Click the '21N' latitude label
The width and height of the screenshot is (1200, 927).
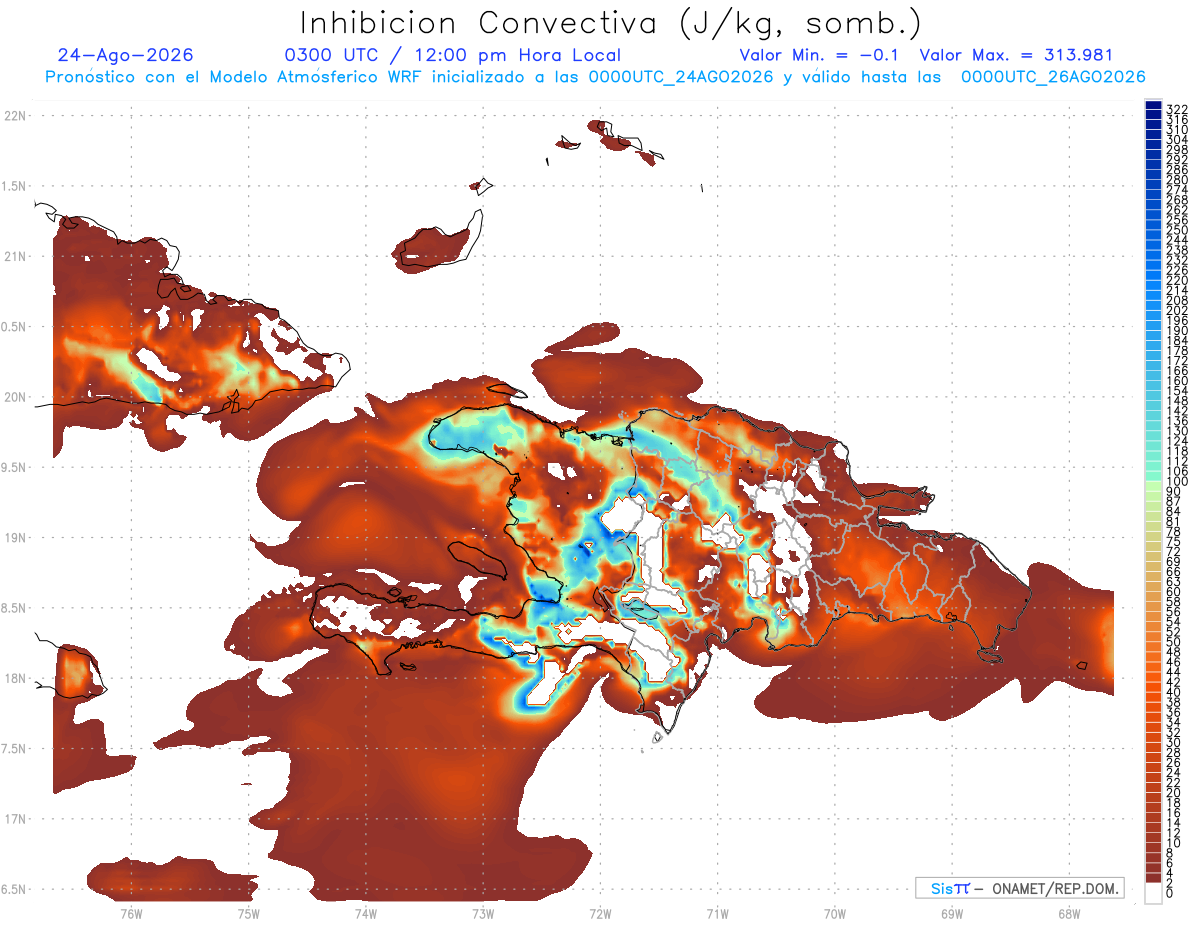pos(17,257)
